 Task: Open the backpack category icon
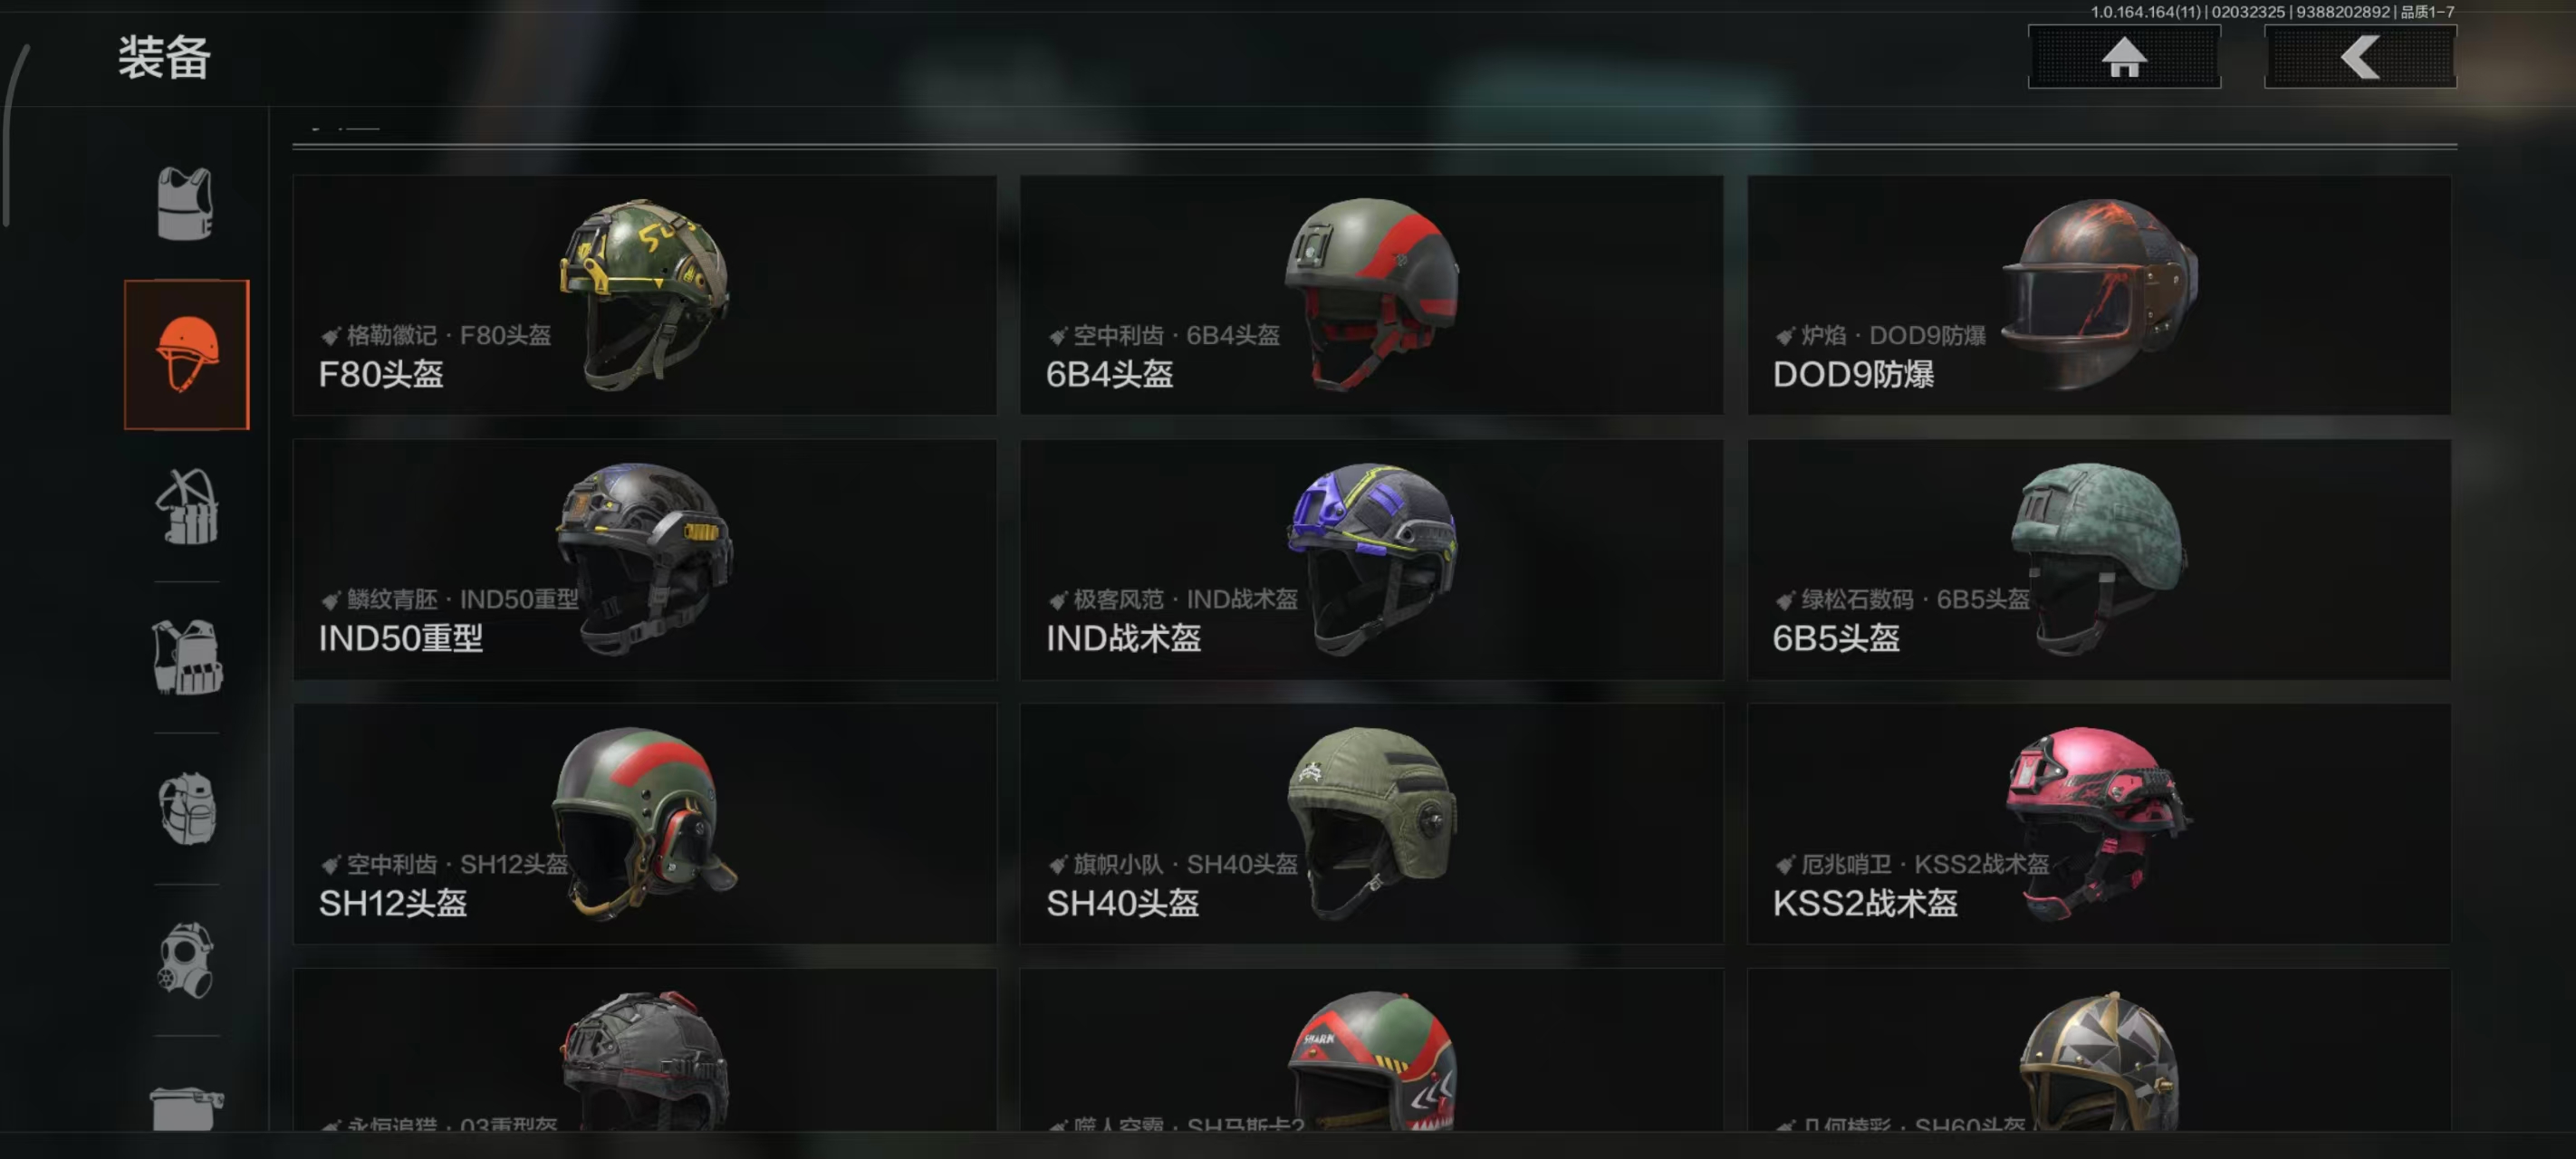(187, 809)
